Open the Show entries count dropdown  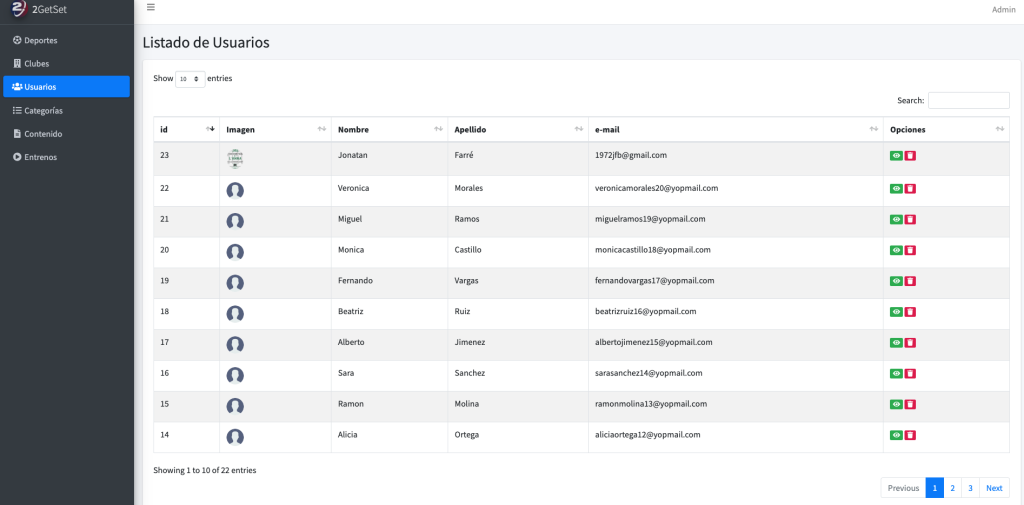pyautogui.click(x=190, y=78)
